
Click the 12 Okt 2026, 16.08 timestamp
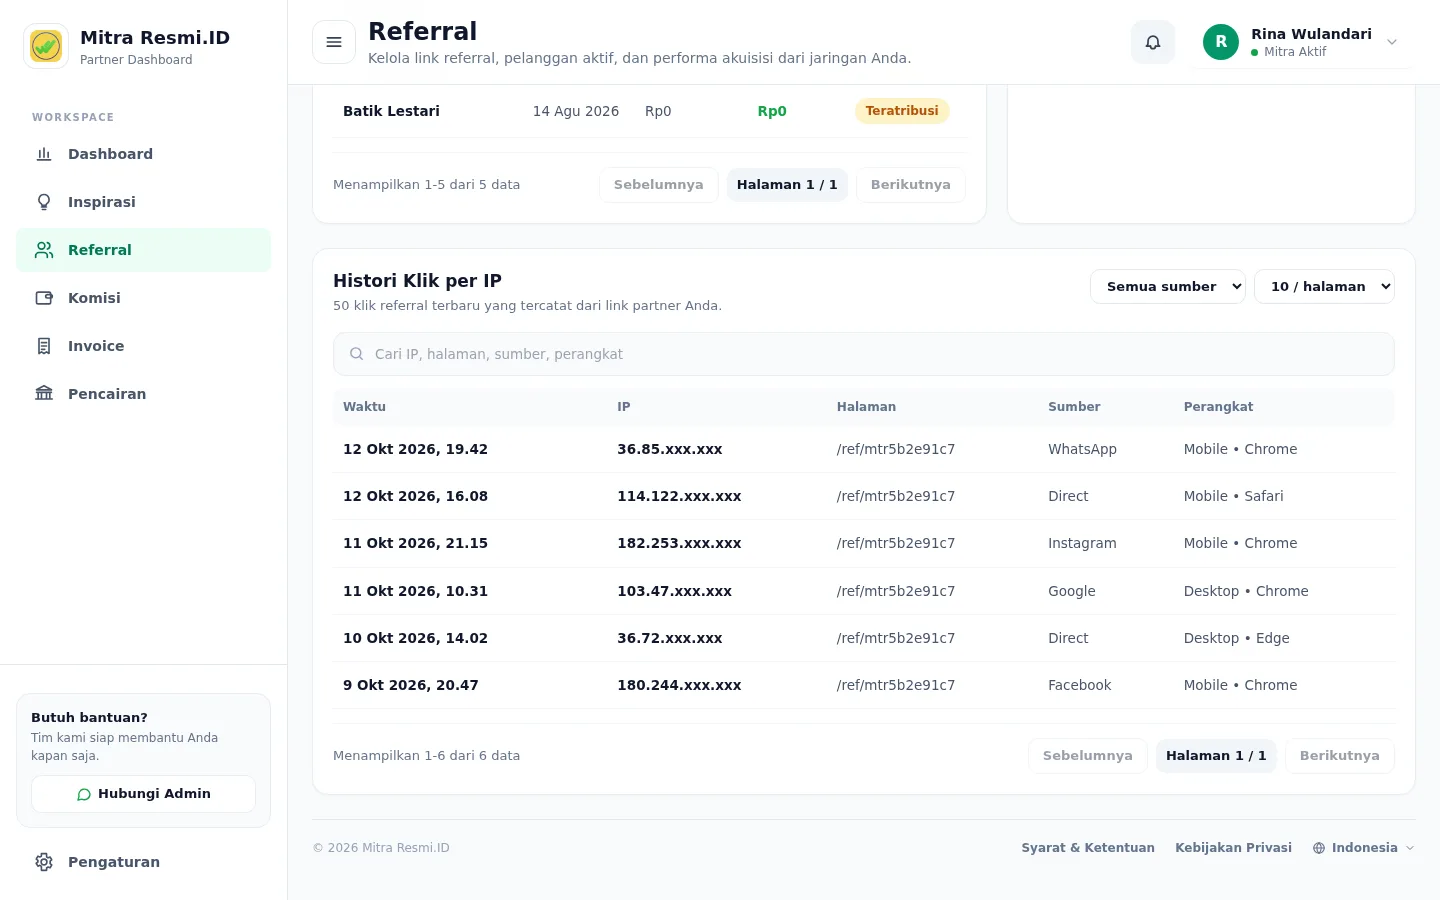(x=416, y=496)
